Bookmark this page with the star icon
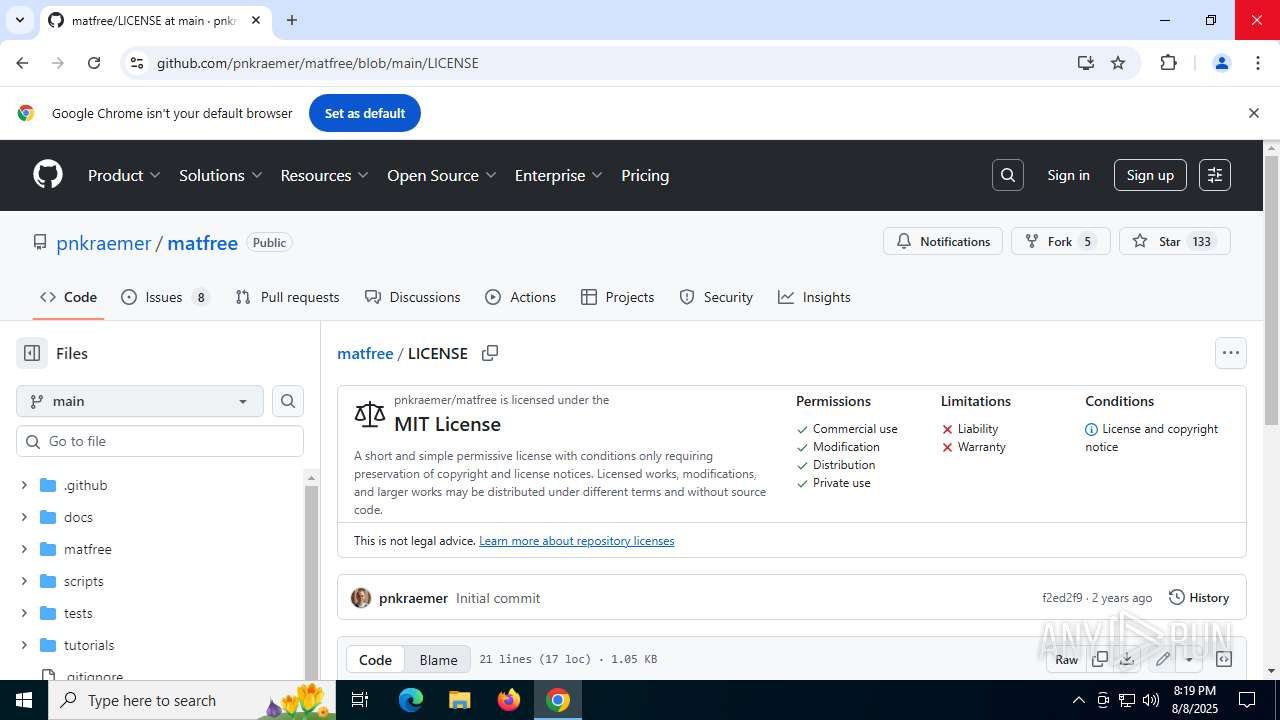 (1118, 63)
